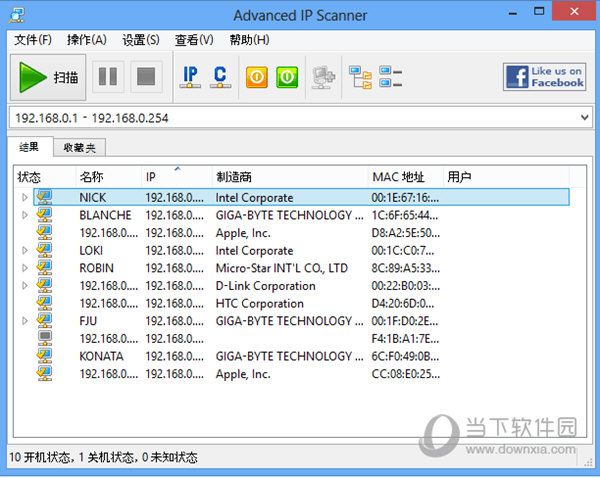Screen dimensions: 600x478
Task: Switch to the 结果 tab
Action: coord(29,147)
